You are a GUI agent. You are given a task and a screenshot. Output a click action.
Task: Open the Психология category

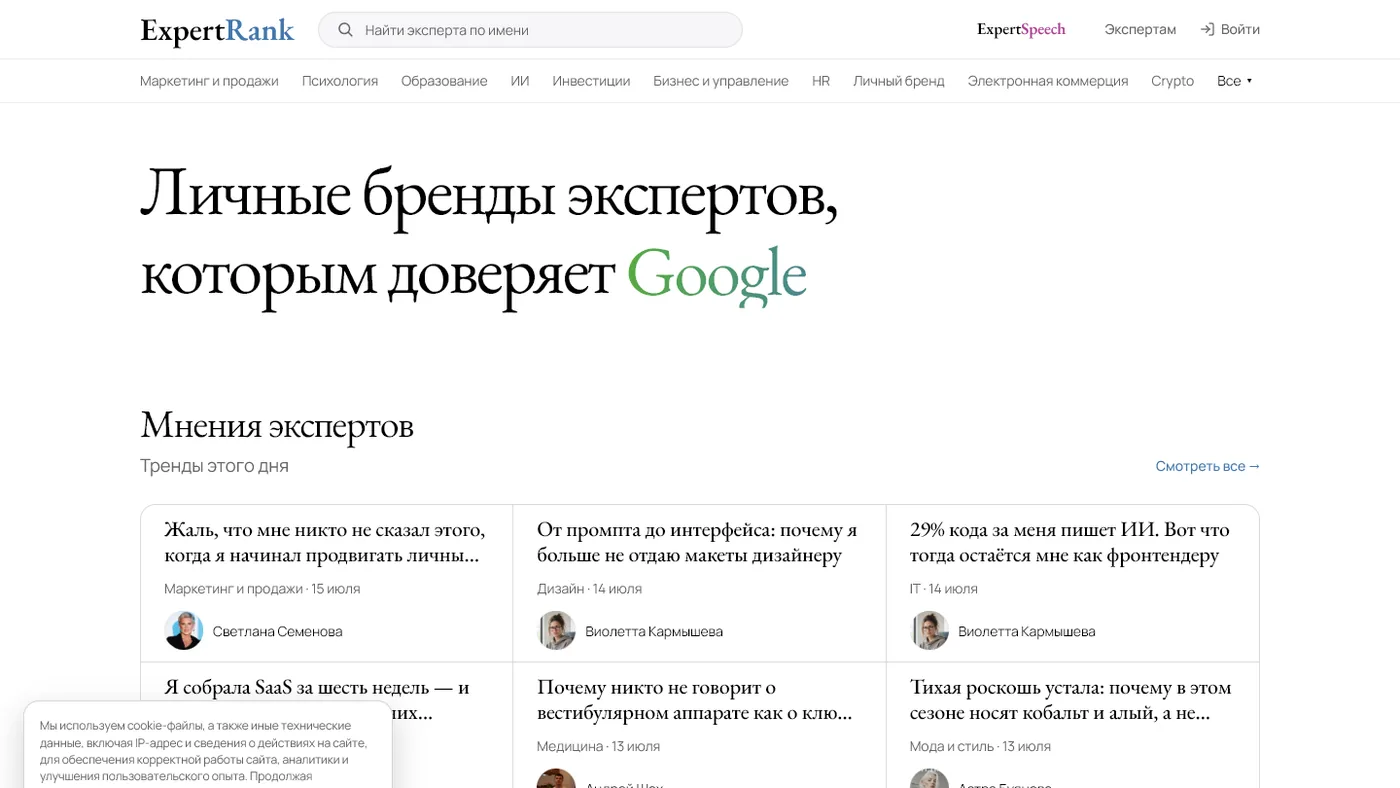pyautogui.click(x=340, y=81)
